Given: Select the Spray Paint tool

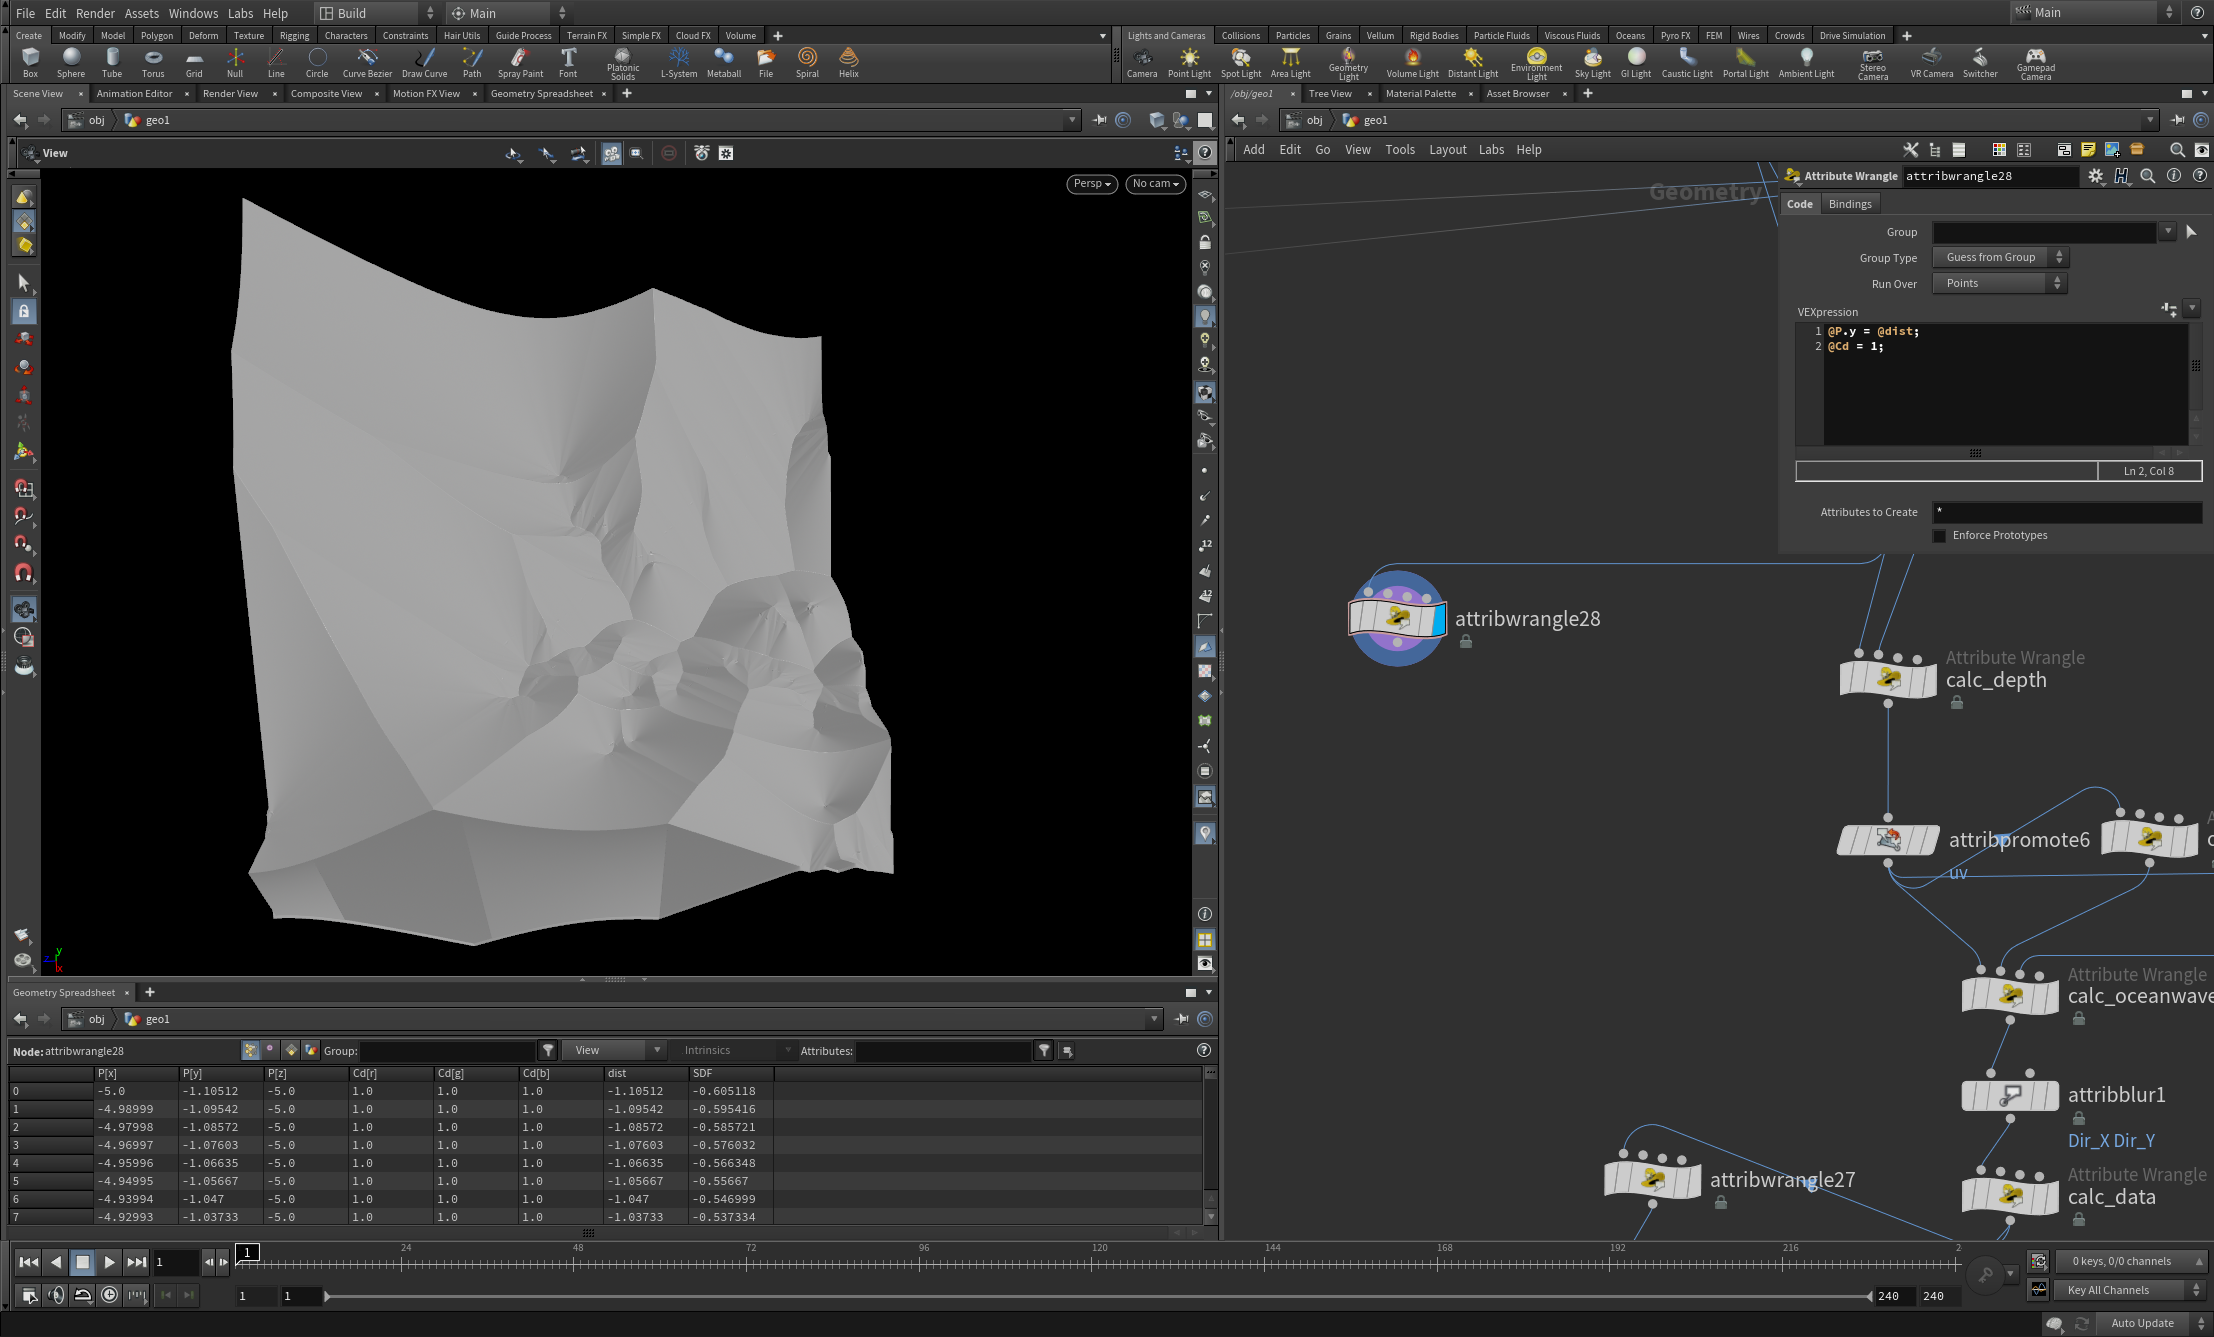Looking at the screenshot, I should point(520,62).
